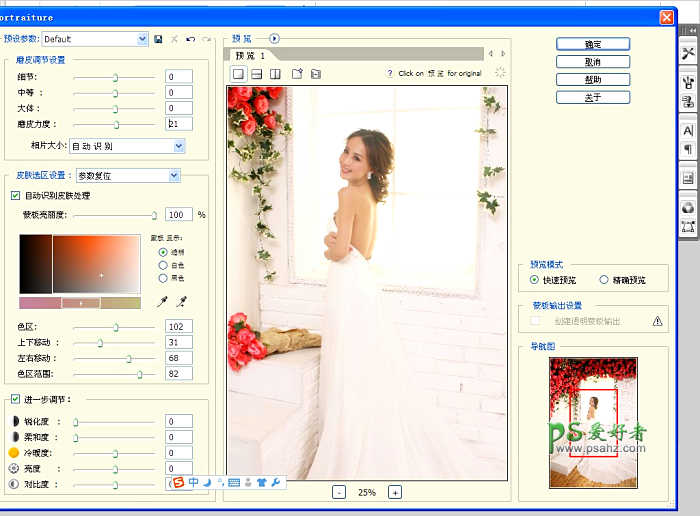Switch to vertical split preview layout

click(276, 74)
